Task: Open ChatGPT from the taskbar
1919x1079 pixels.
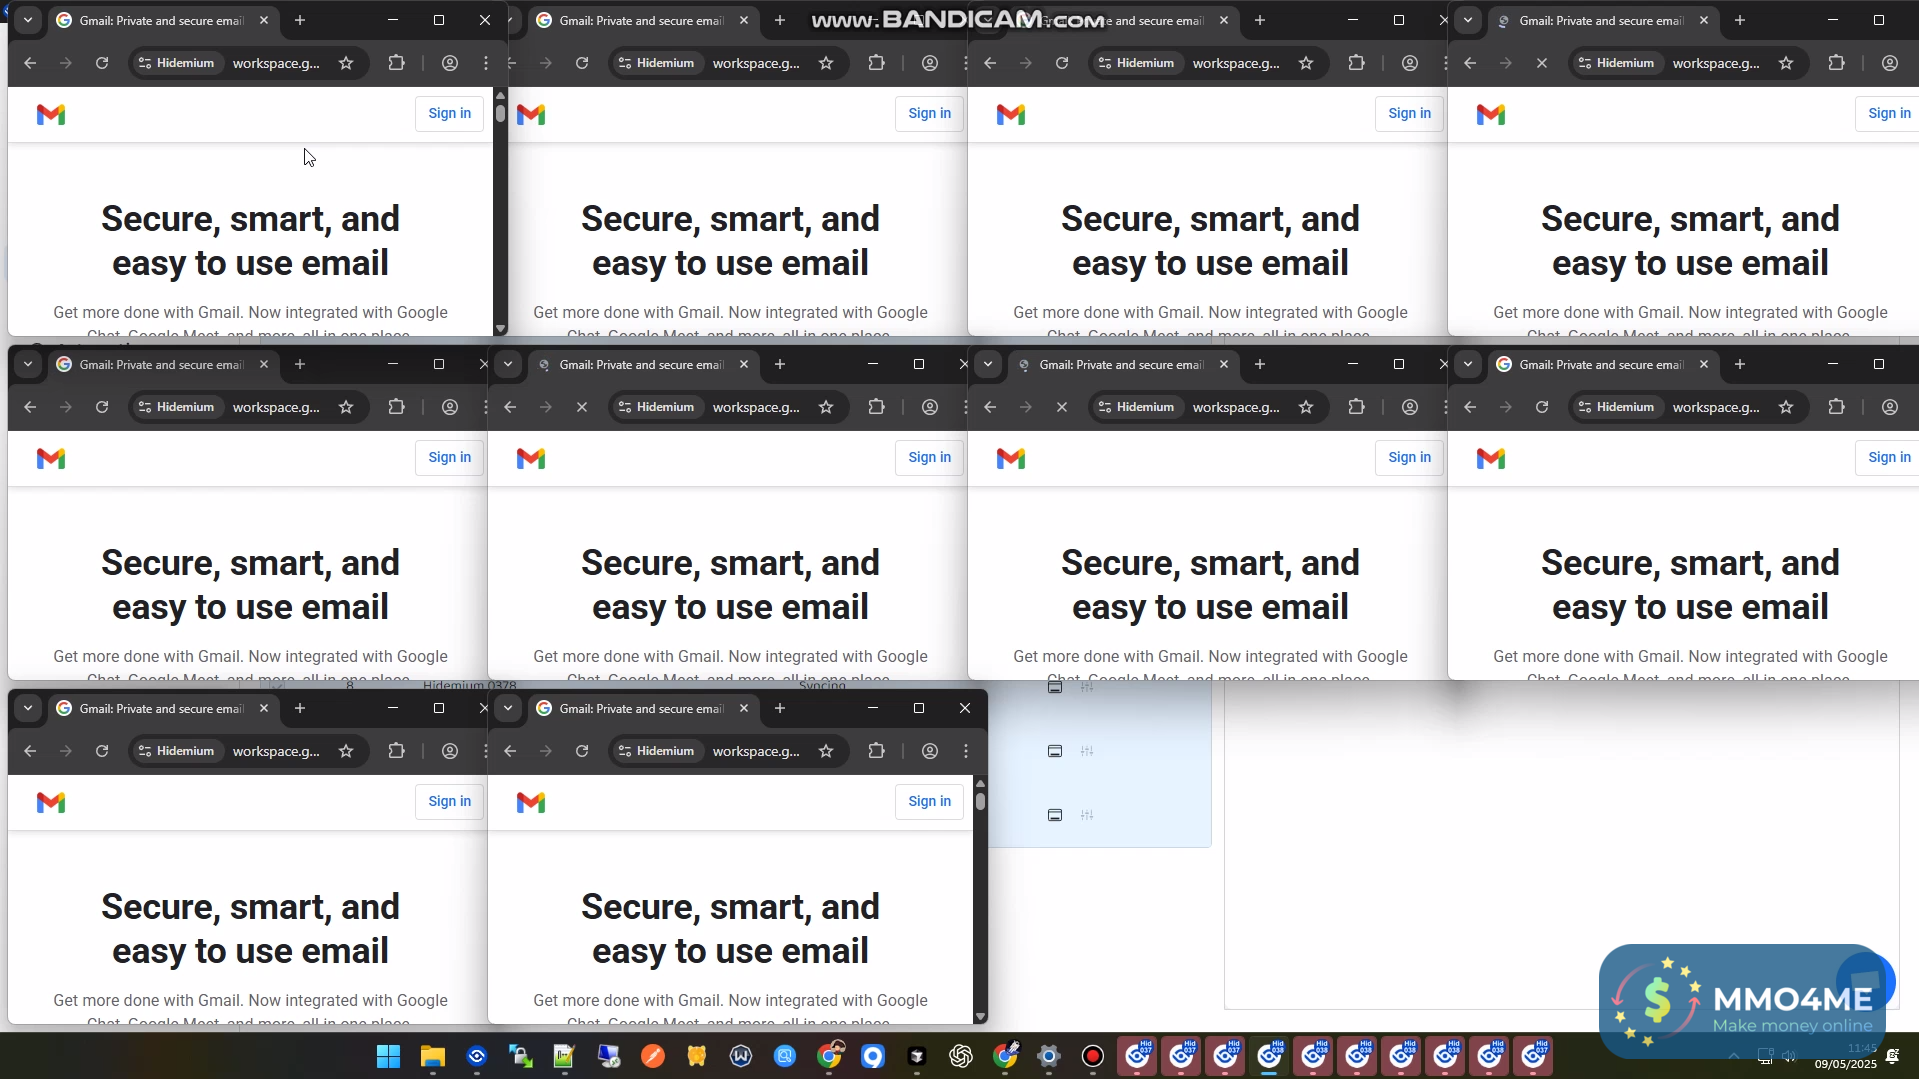Action: click(x=961, y=1056)
